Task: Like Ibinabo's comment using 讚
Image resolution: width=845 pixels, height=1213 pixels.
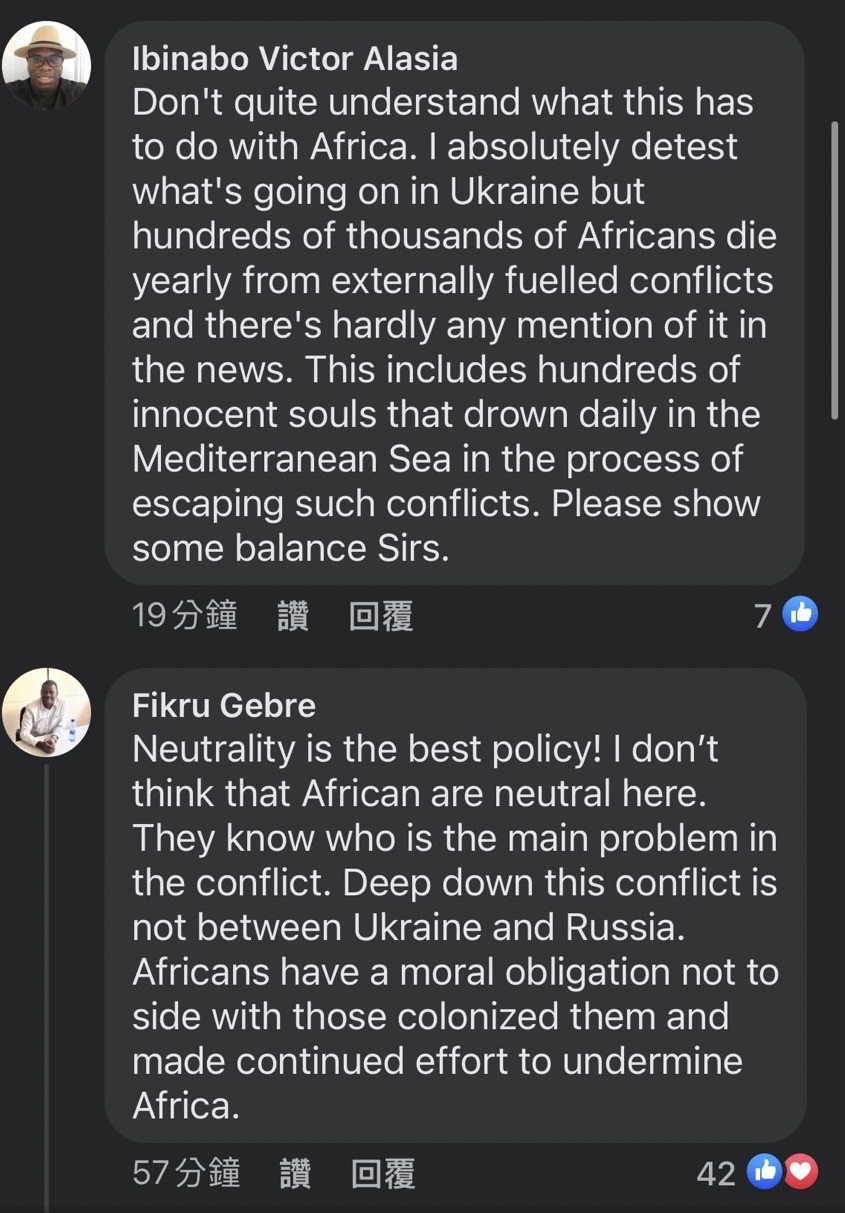Action: click(293, 615)
